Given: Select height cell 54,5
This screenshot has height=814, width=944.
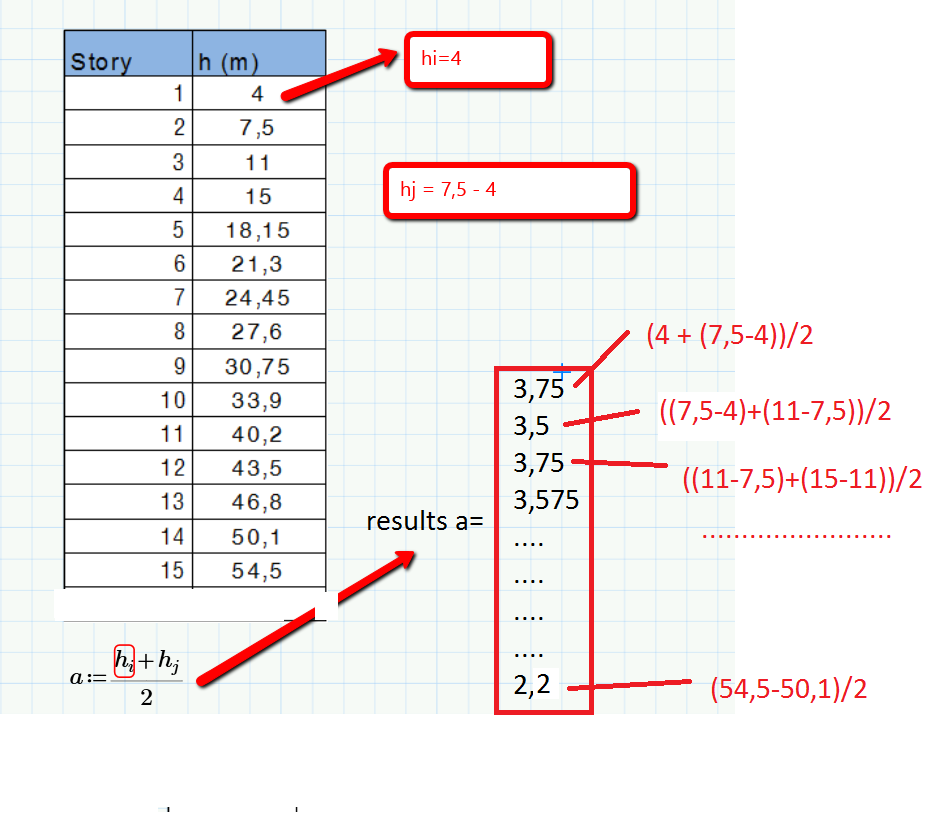Looking at the screenshot, I should point(259,570).
